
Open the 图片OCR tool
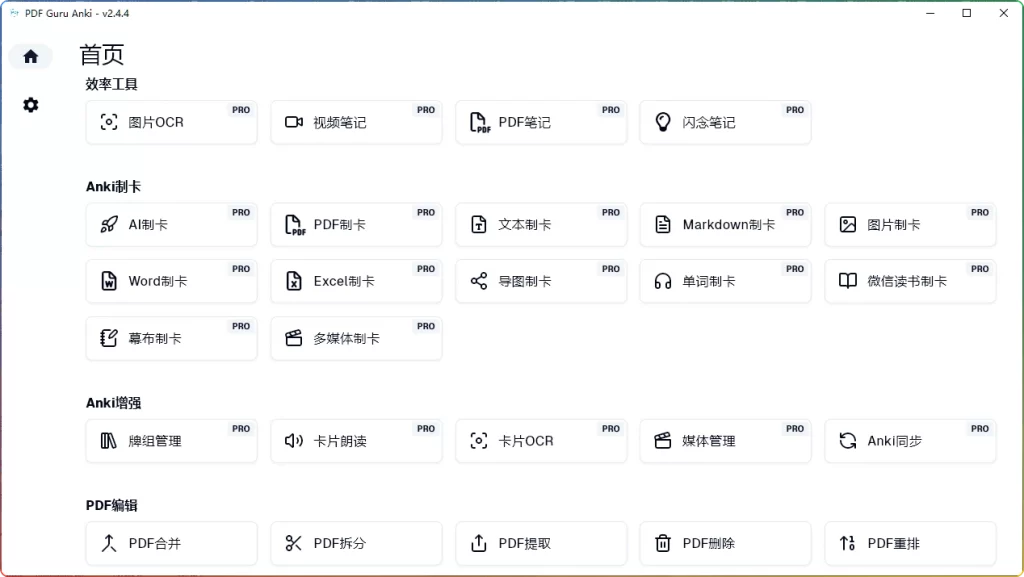[x=171, y=121]
